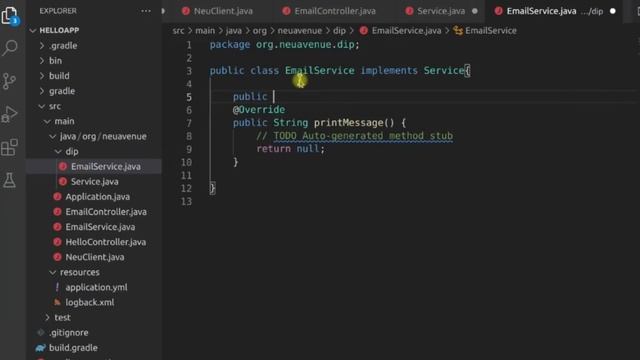640x360 pixels.
Task: Open the .gitignore file
Action: point(69,333)
